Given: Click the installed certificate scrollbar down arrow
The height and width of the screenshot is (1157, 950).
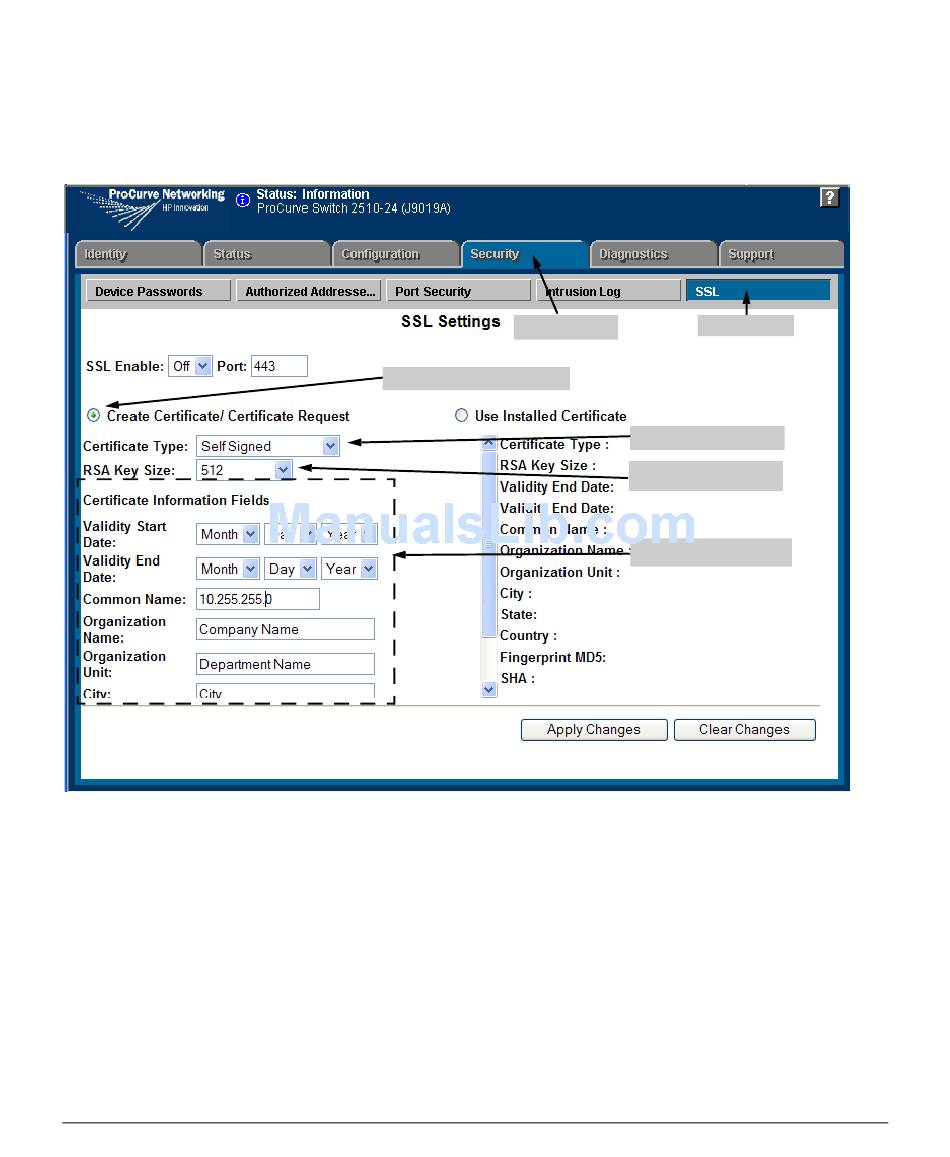Looking at the screenshot, I should (489, 689).
